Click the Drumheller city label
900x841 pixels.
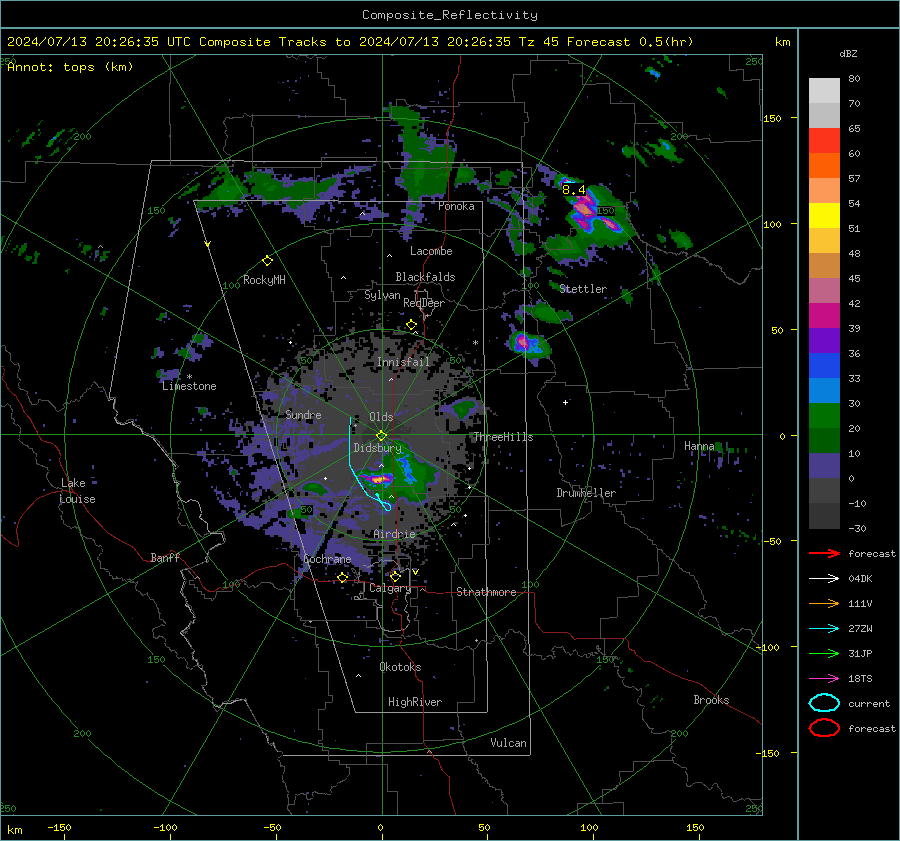pos(586,493)
